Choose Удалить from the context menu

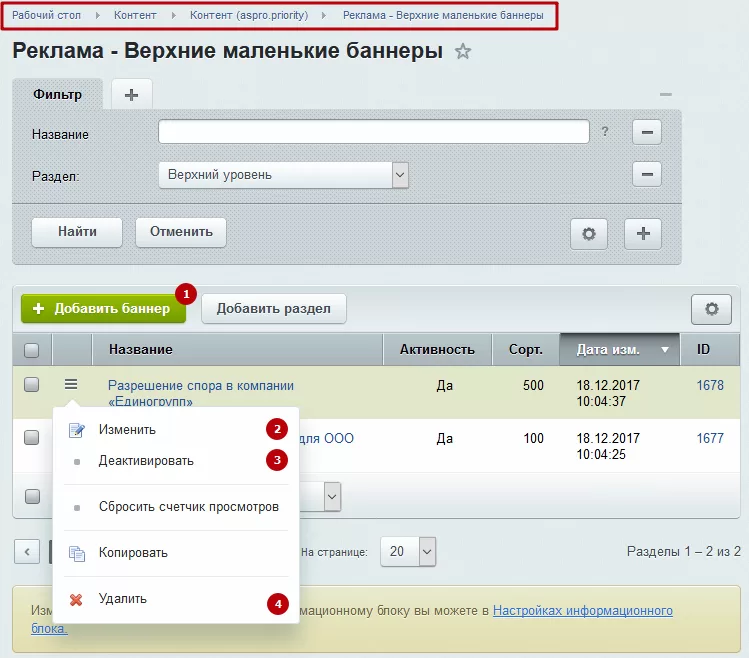coord(123,599)
